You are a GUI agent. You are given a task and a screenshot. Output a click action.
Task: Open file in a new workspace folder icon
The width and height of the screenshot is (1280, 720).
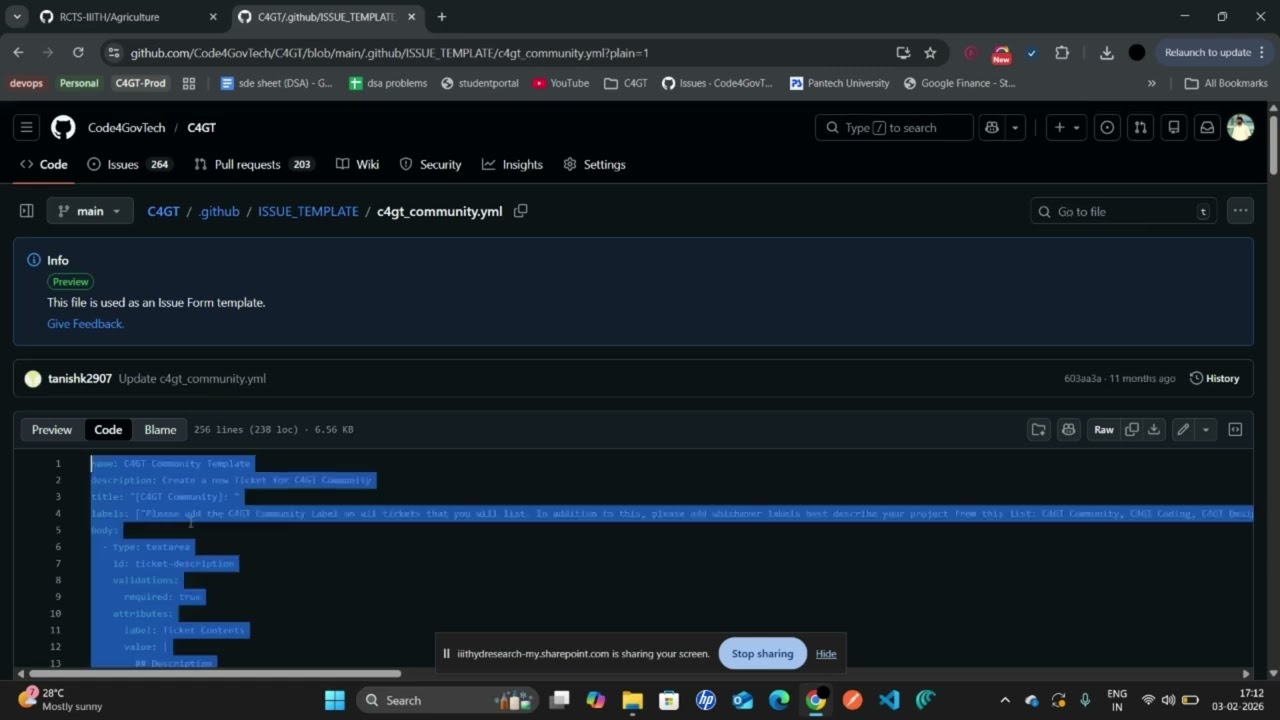point(1038,429)
